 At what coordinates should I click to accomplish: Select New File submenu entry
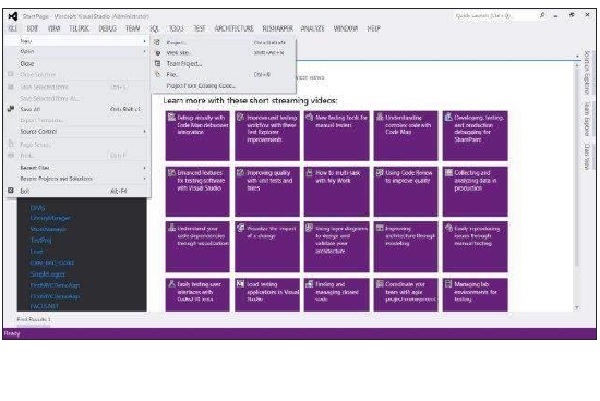tap(224, 75)
